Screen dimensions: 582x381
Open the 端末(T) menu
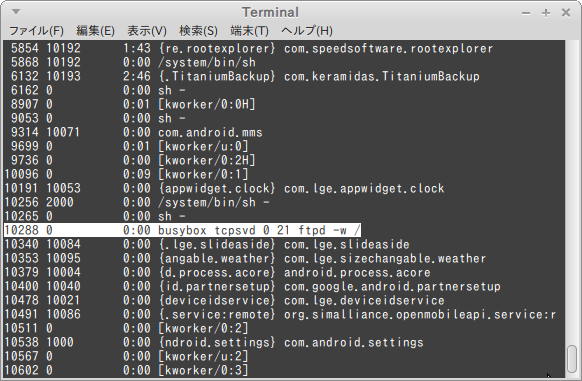tap(249, 30)
